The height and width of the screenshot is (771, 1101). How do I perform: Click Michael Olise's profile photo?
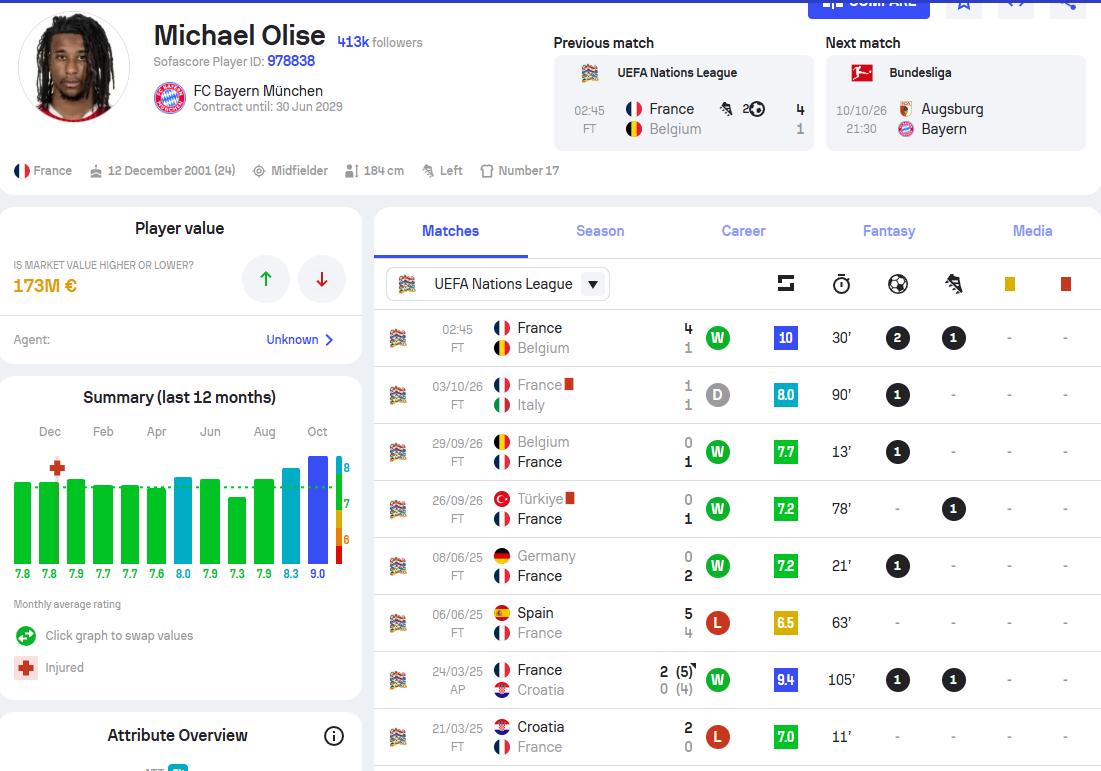point(74,67)
